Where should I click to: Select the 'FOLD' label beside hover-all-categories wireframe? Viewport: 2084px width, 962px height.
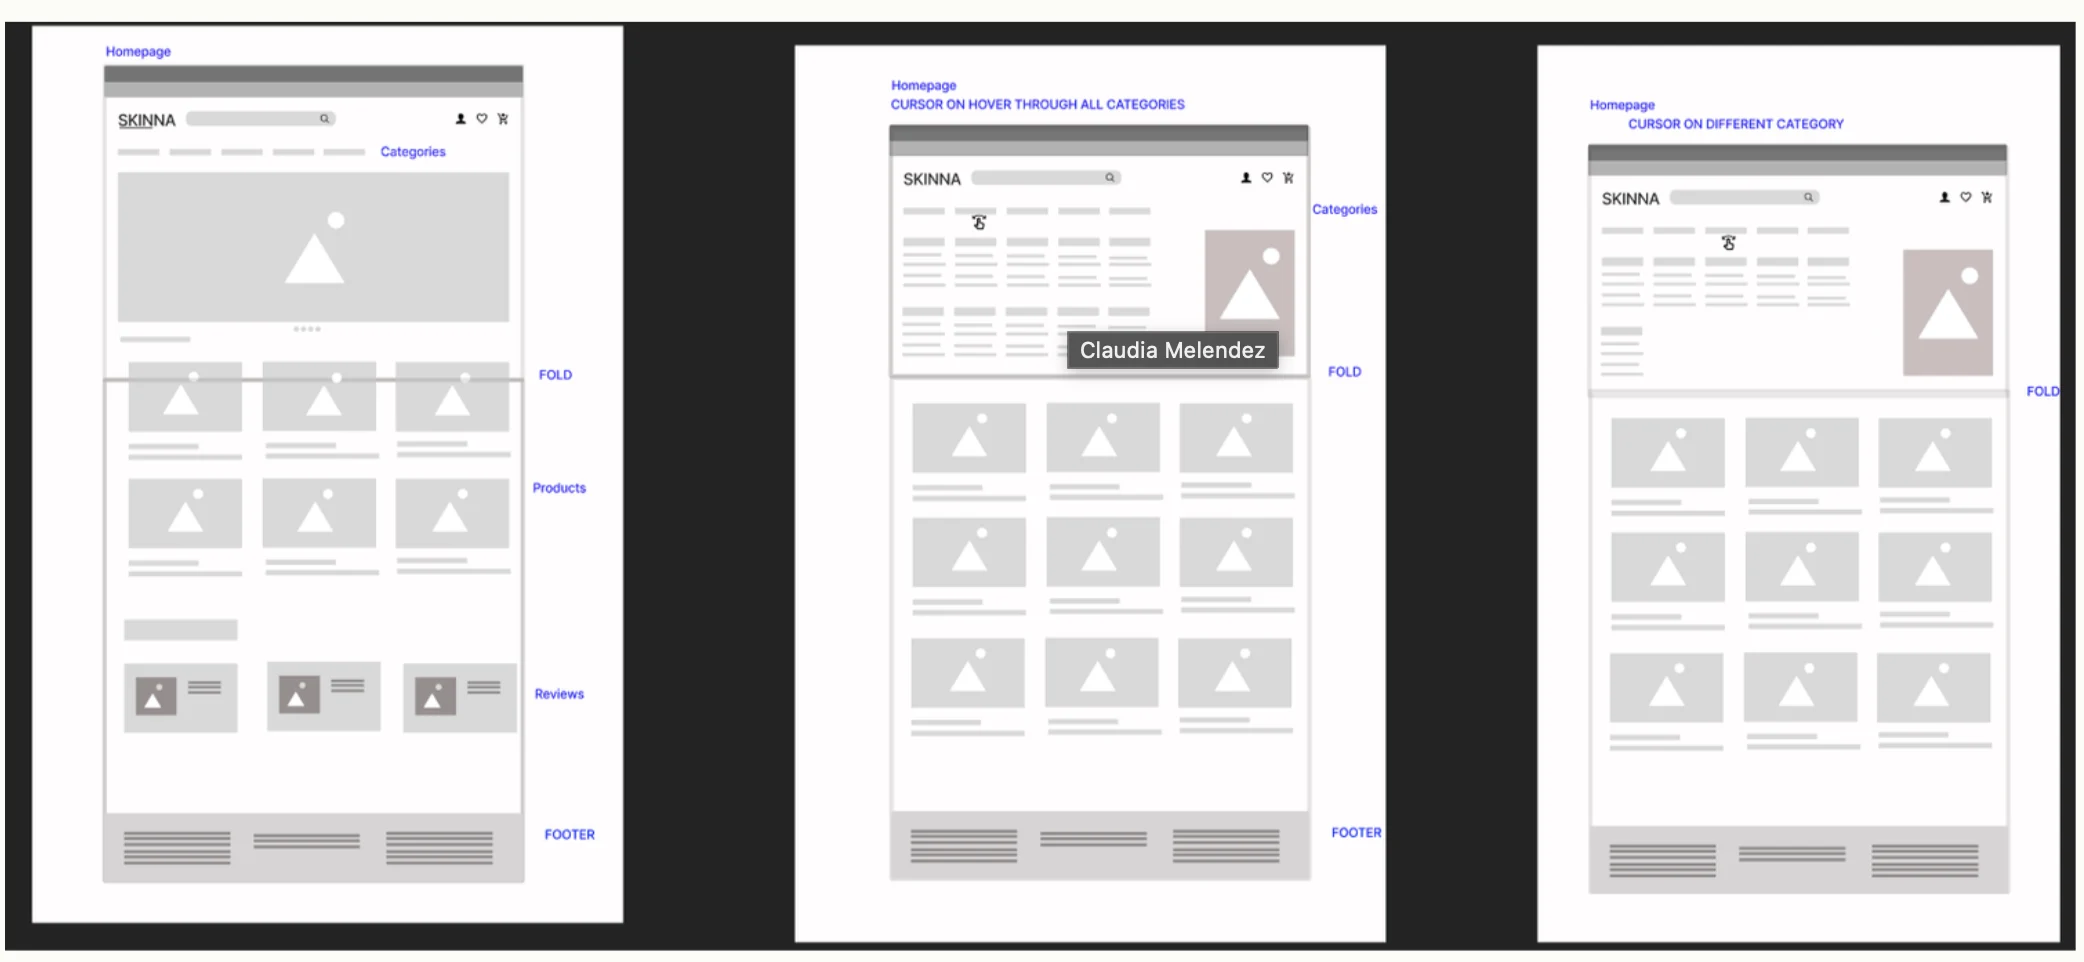click(x=1345, y=372)
